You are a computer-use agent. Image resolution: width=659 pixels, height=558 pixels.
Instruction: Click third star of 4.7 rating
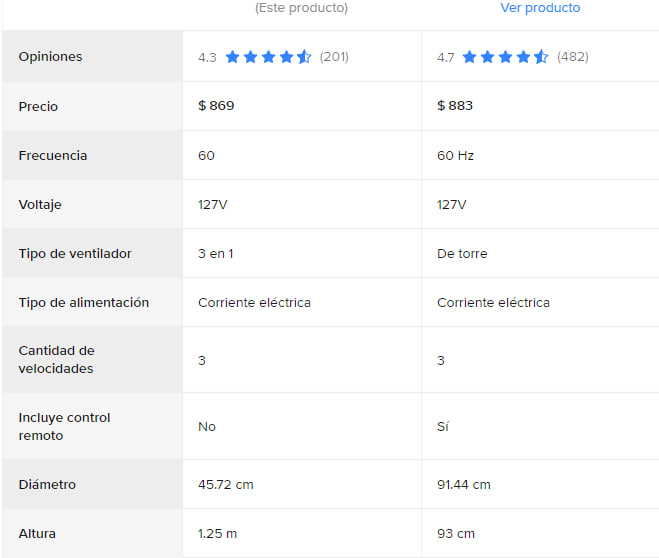pos(505,56)
